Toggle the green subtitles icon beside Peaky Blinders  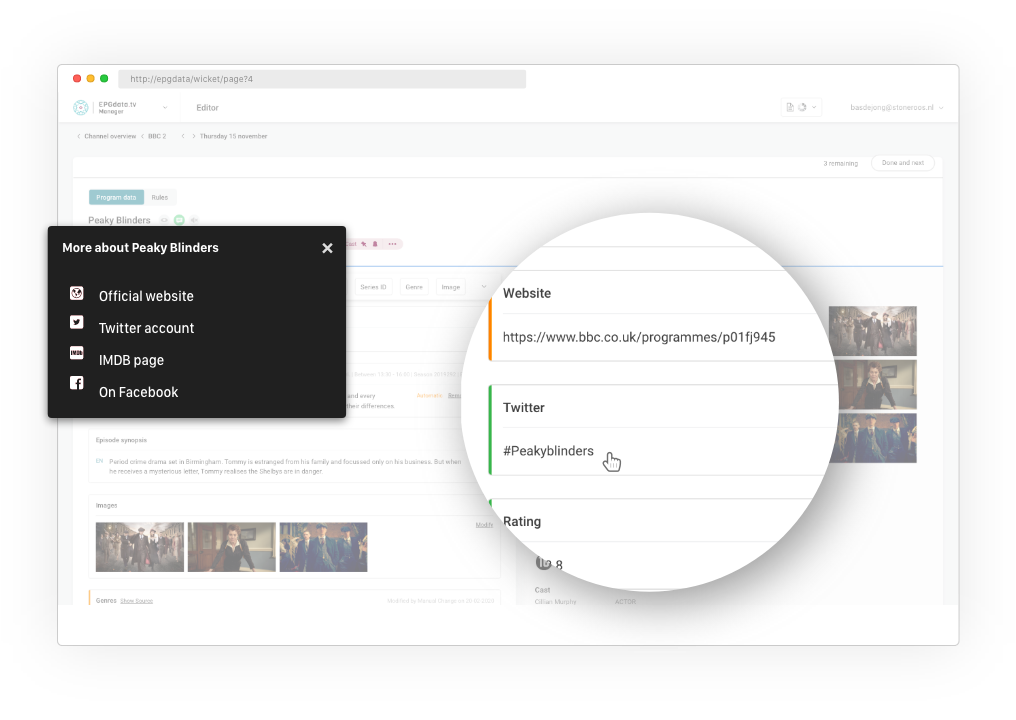(x=179, y=220)
